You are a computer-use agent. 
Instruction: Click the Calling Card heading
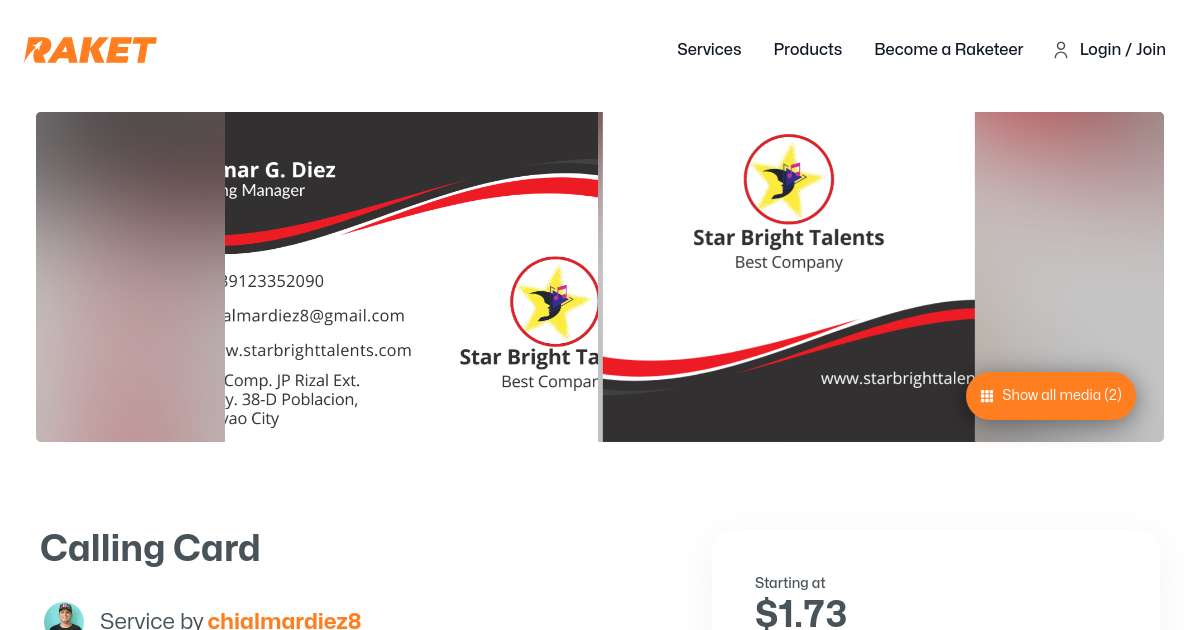point(150,548)
